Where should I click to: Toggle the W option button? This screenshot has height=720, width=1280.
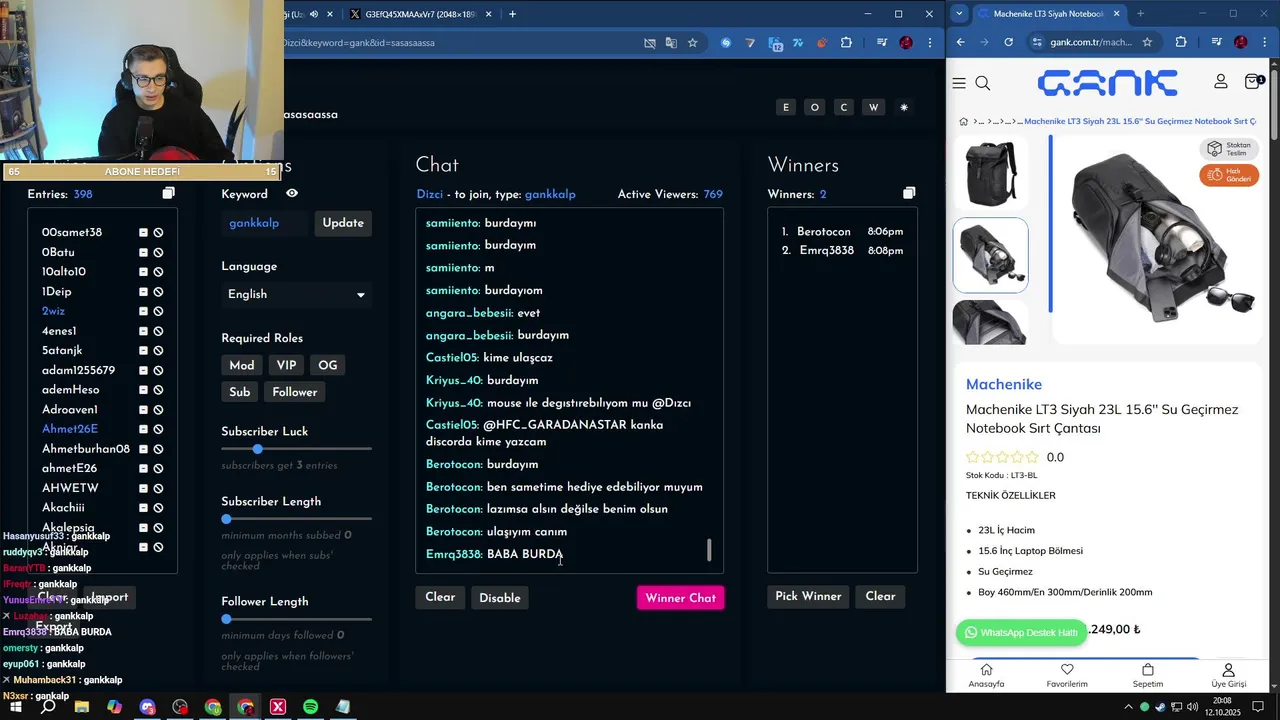tap(874, 107)
